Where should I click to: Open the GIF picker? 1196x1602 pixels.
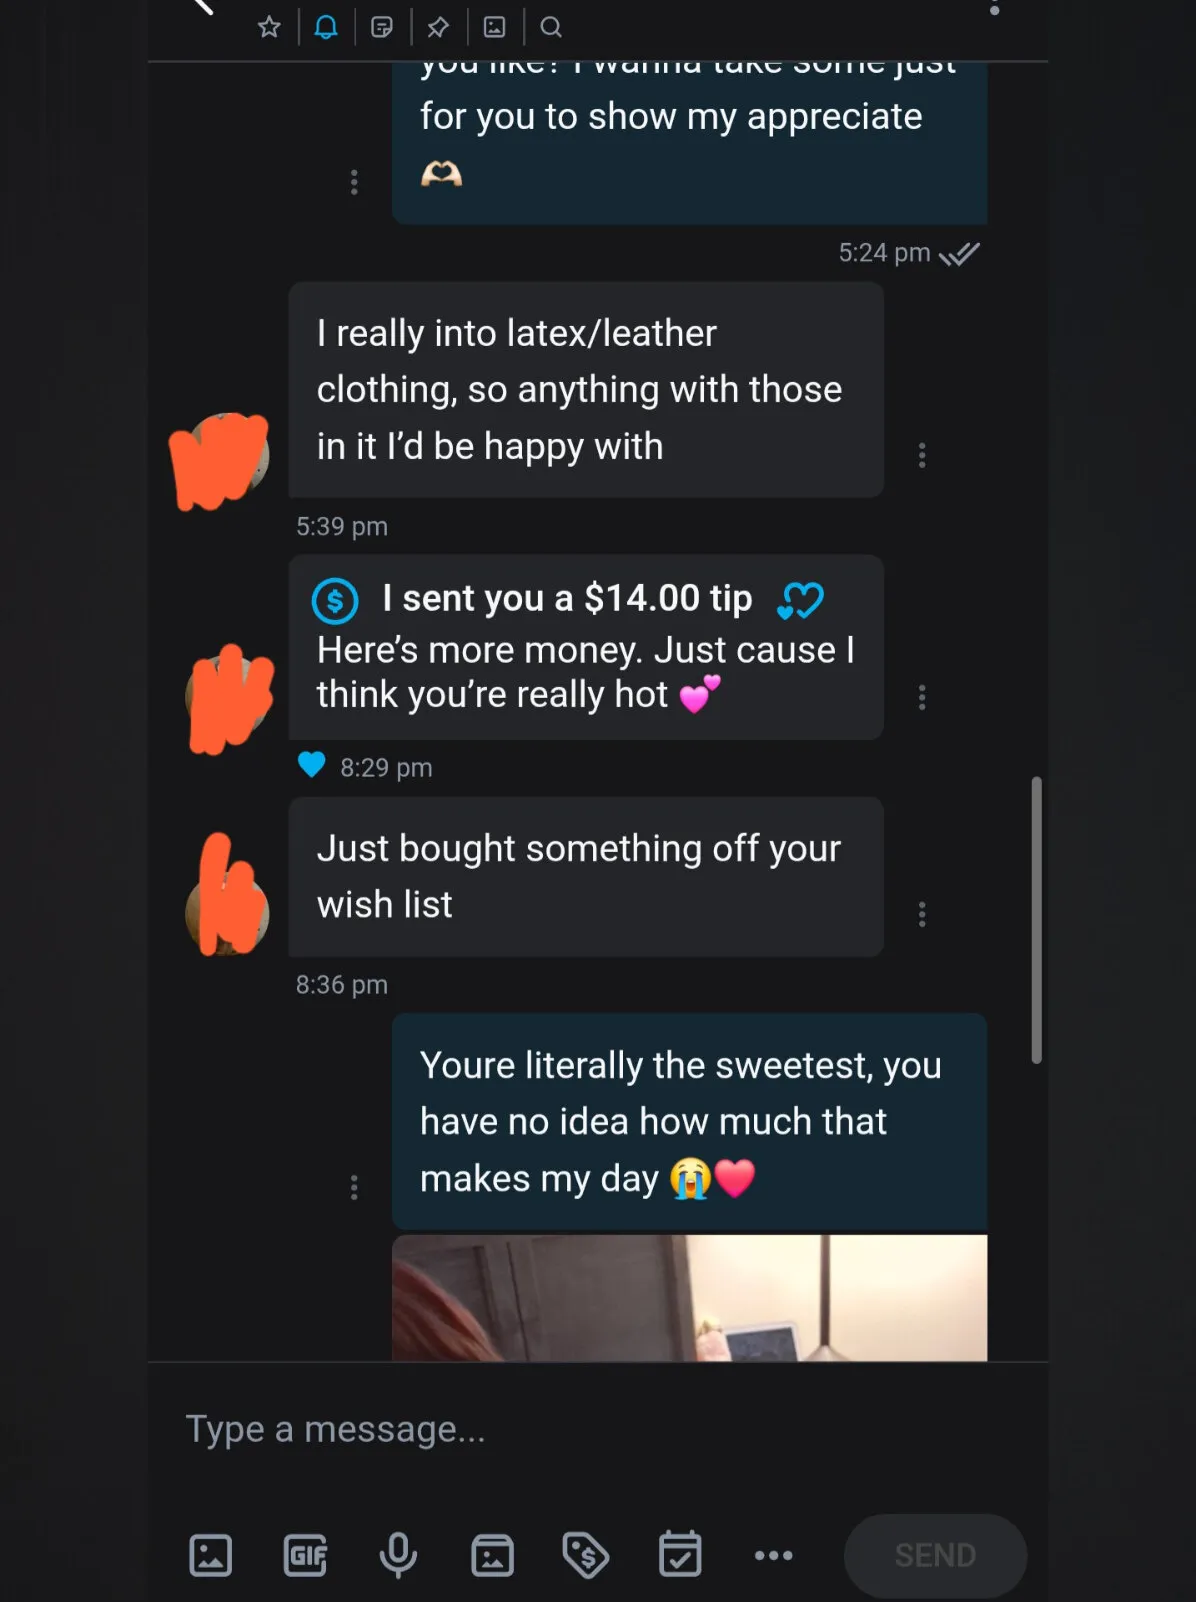(306, 1555)
